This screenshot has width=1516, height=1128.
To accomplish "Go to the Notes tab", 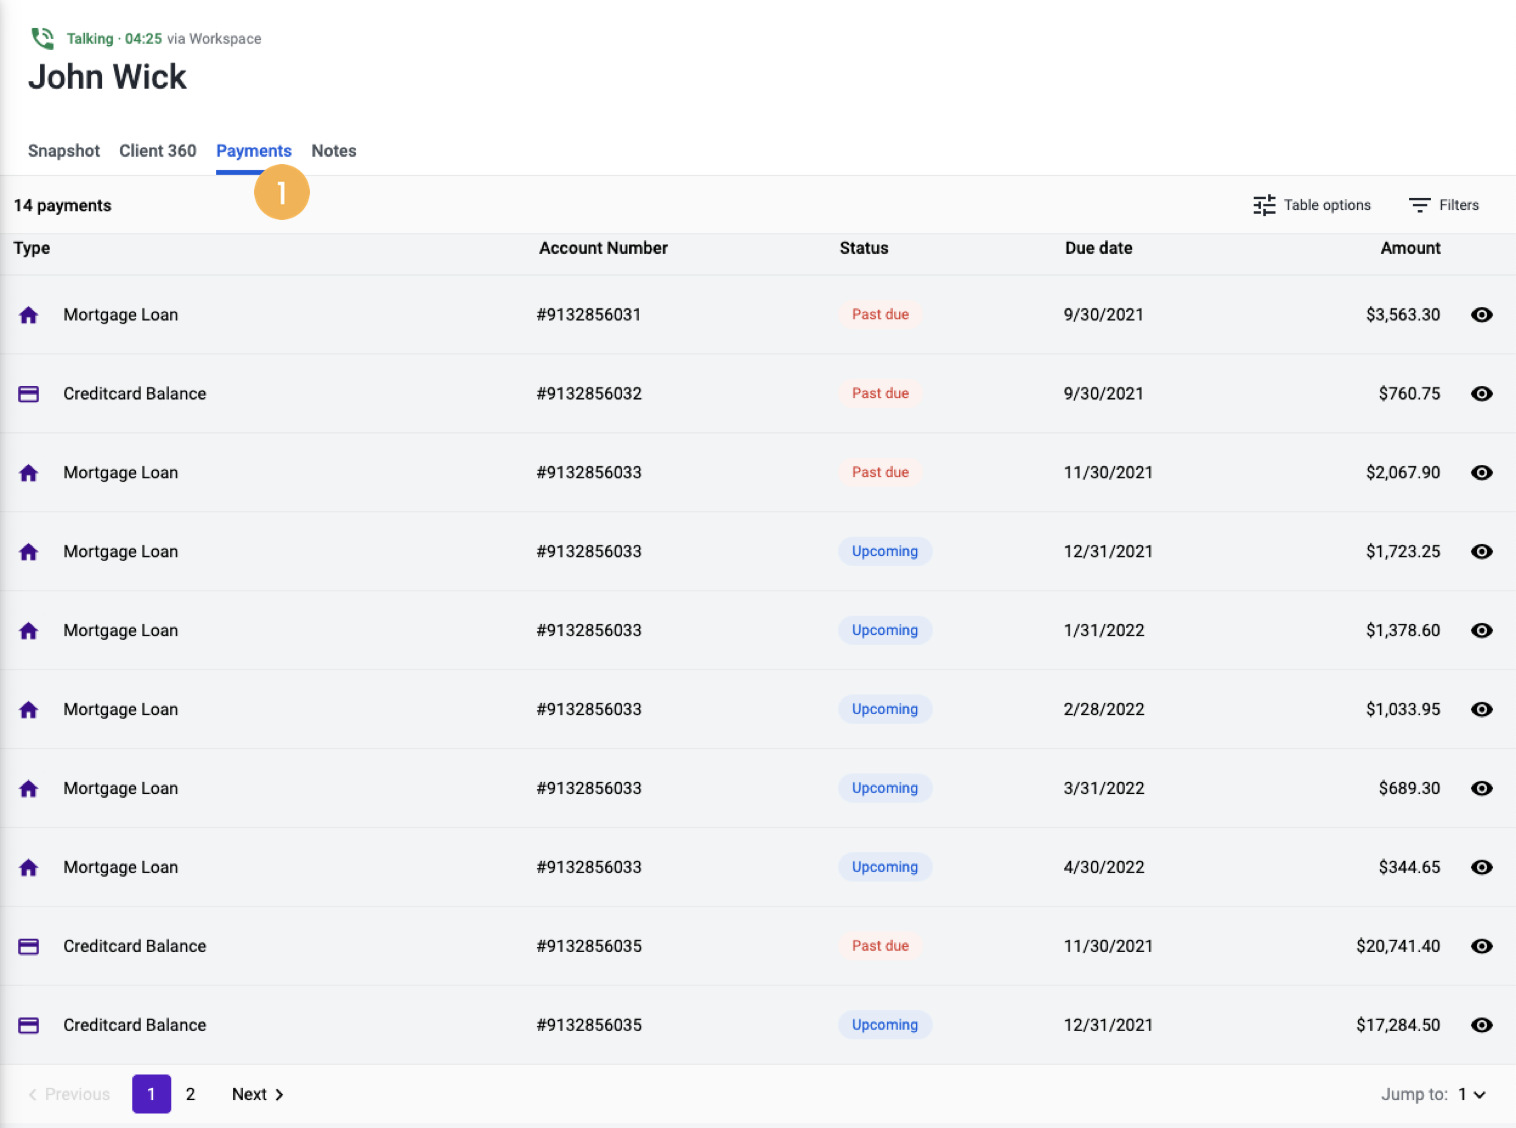I will point(334,151).
